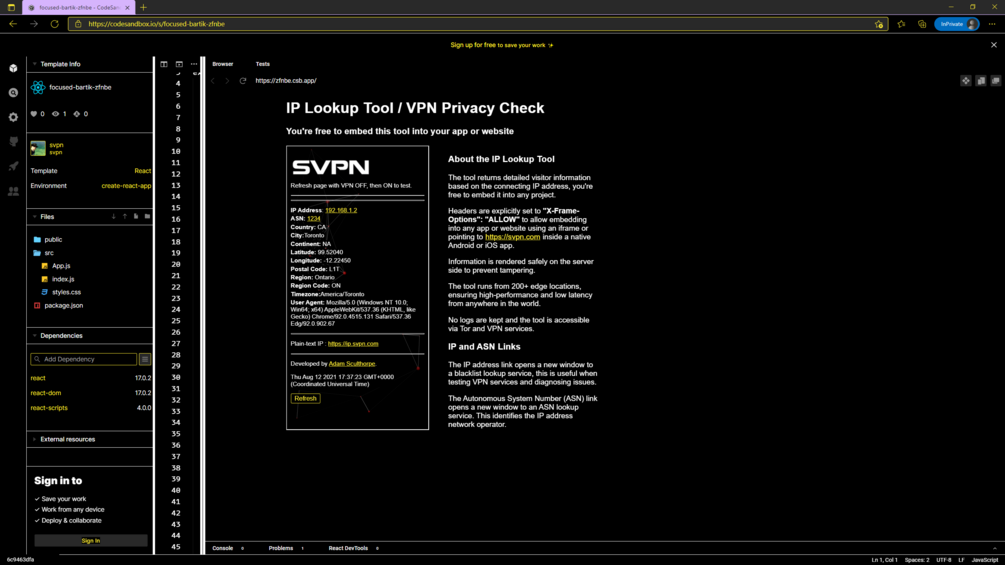Open the Problems panel tab
1005x565 pixels.
pyautogui.click(x=281, y=548)
